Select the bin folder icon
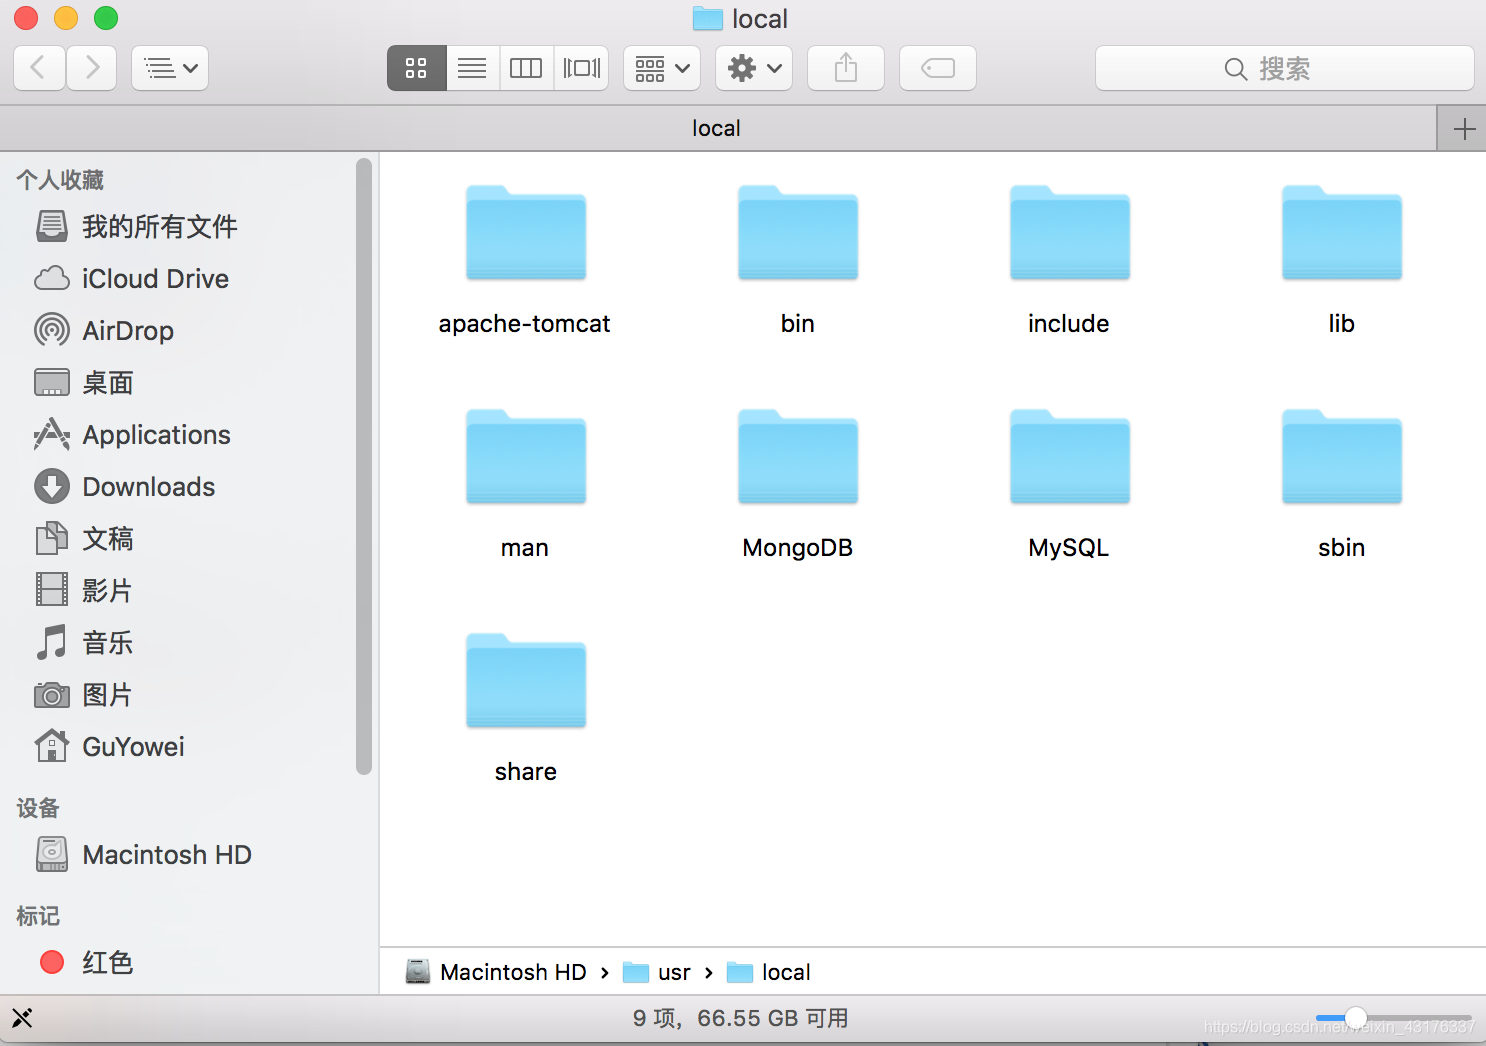This screenshot has height=1046, width=1486. coord(798,233)
